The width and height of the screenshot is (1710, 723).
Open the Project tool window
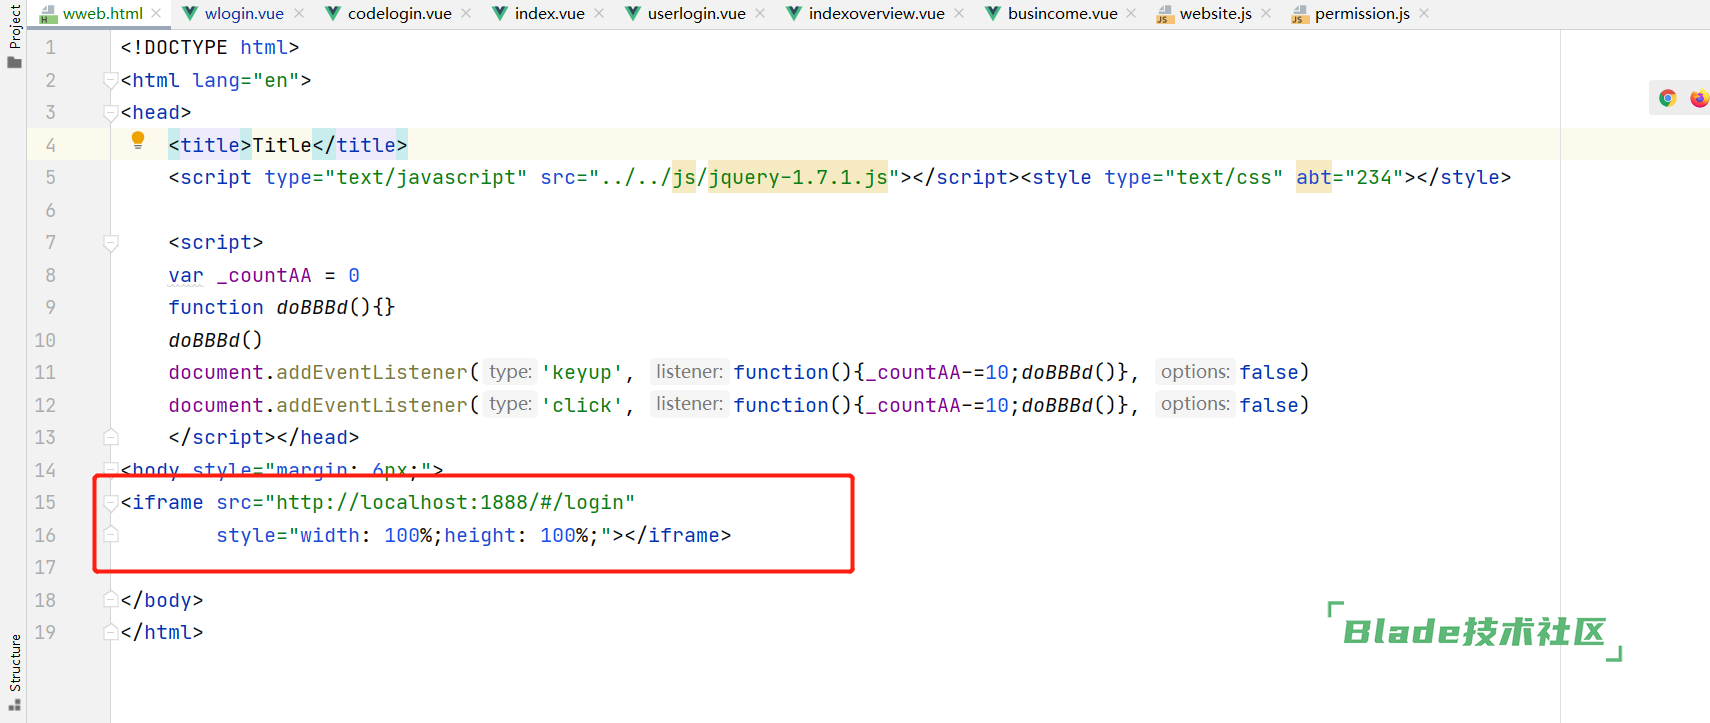coord(14,35)
